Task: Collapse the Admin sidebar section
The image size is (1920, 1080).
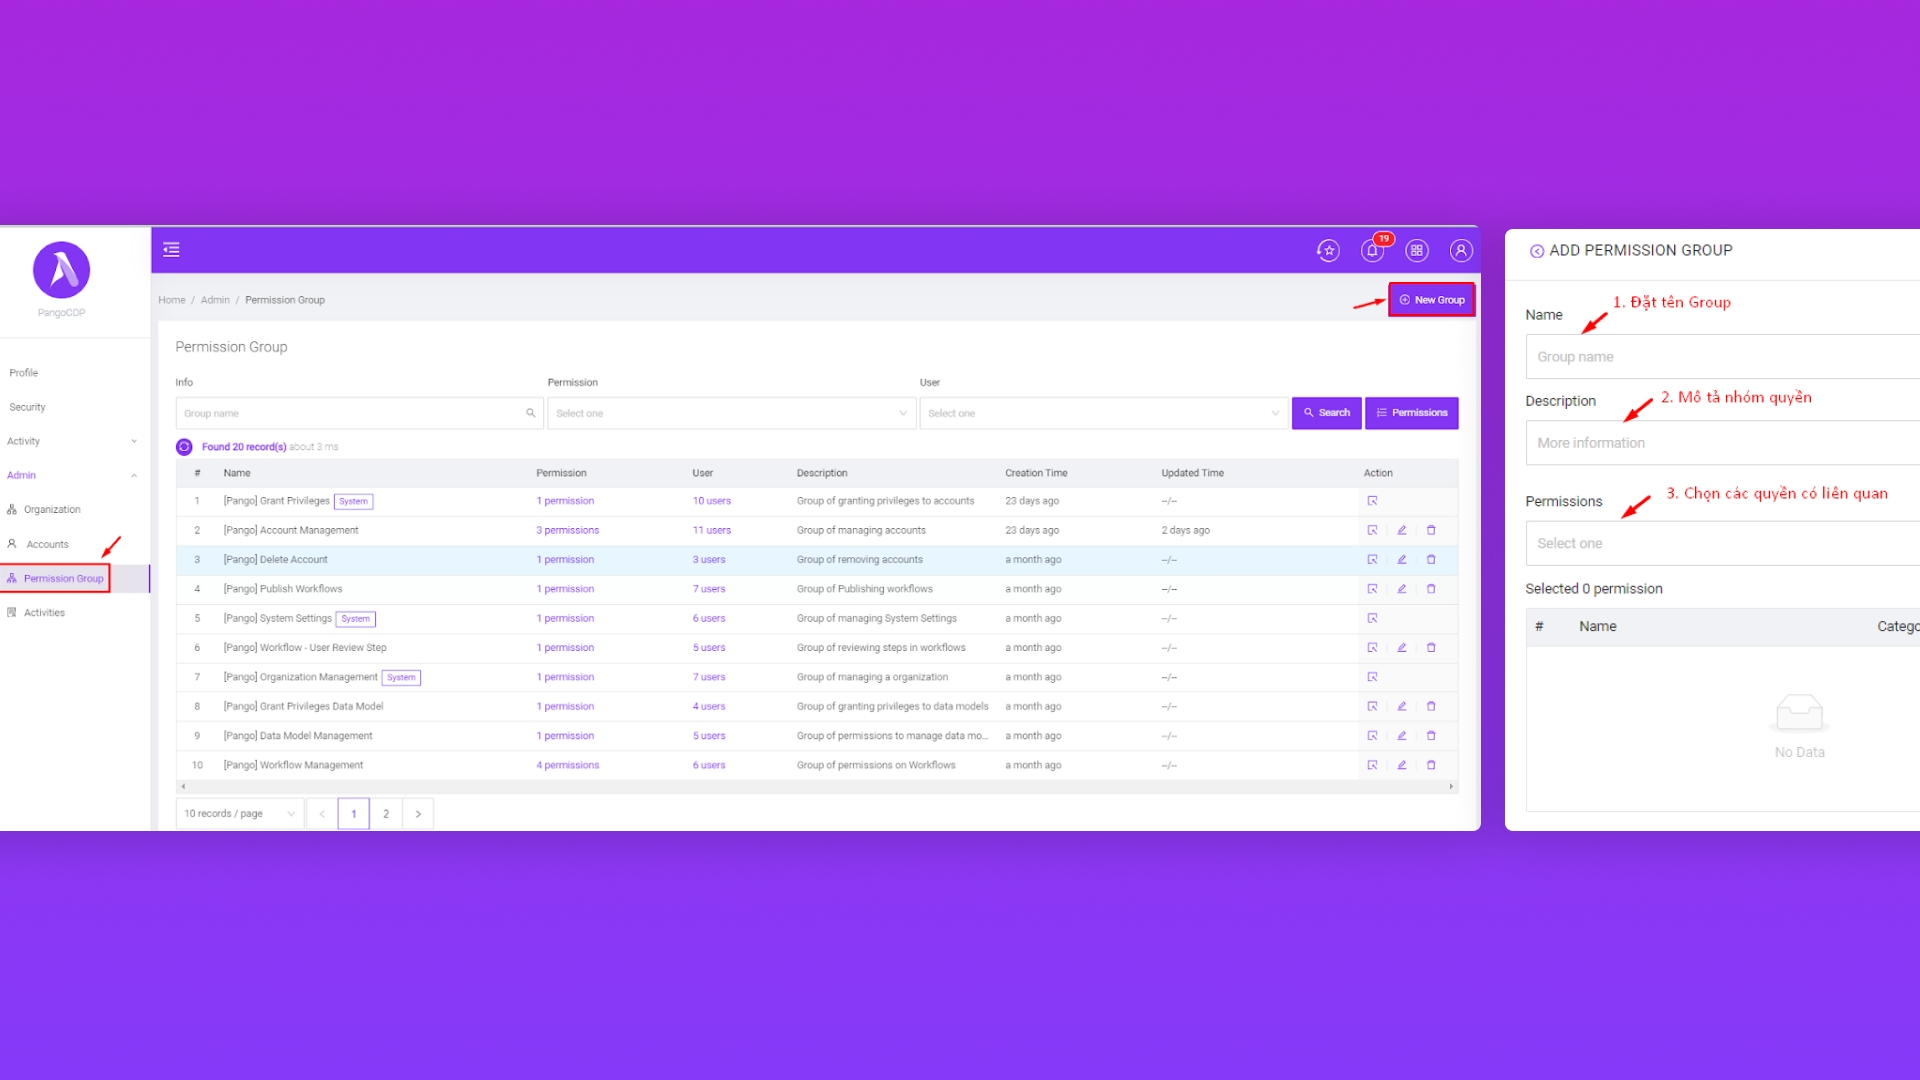Action: (x=68, y=476)
